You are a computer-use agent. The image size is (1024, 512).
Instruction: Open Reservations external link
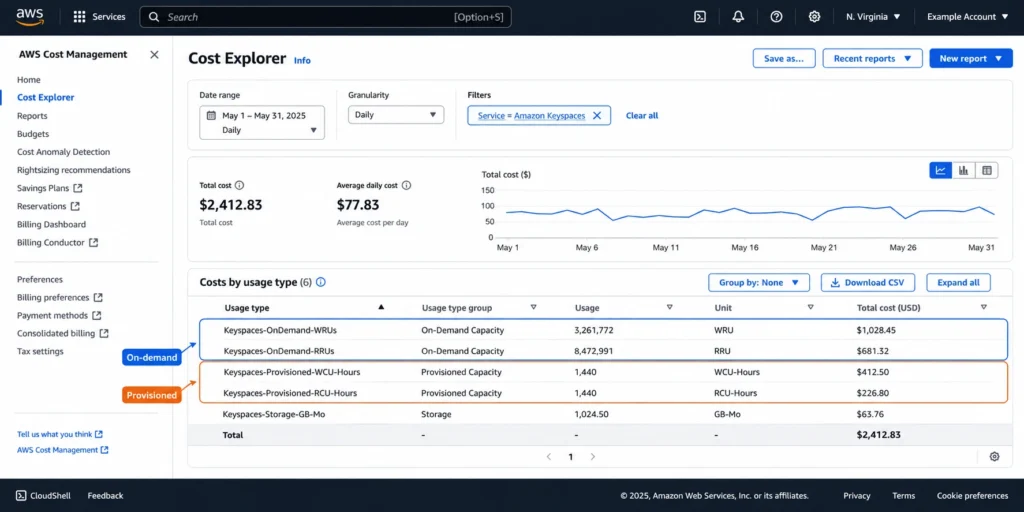pos(48,206)
